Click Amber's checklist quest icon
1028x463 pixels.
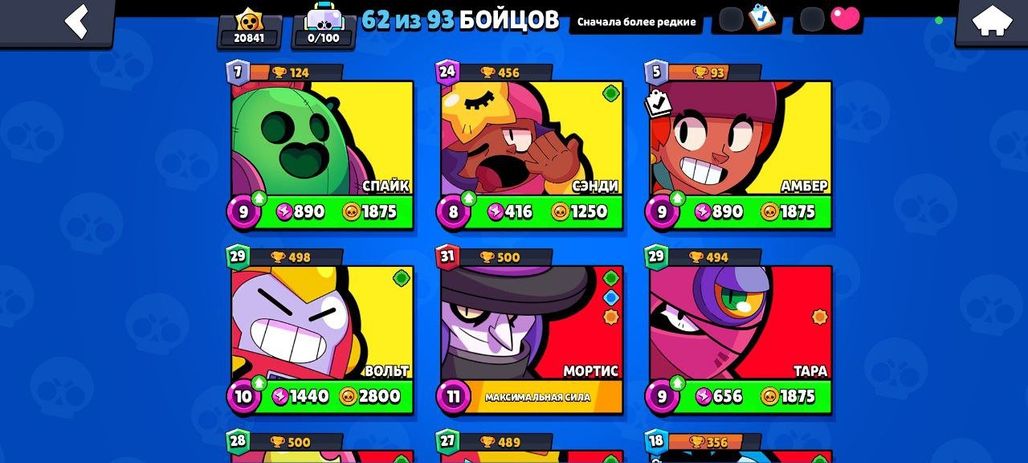pos(659,104)
